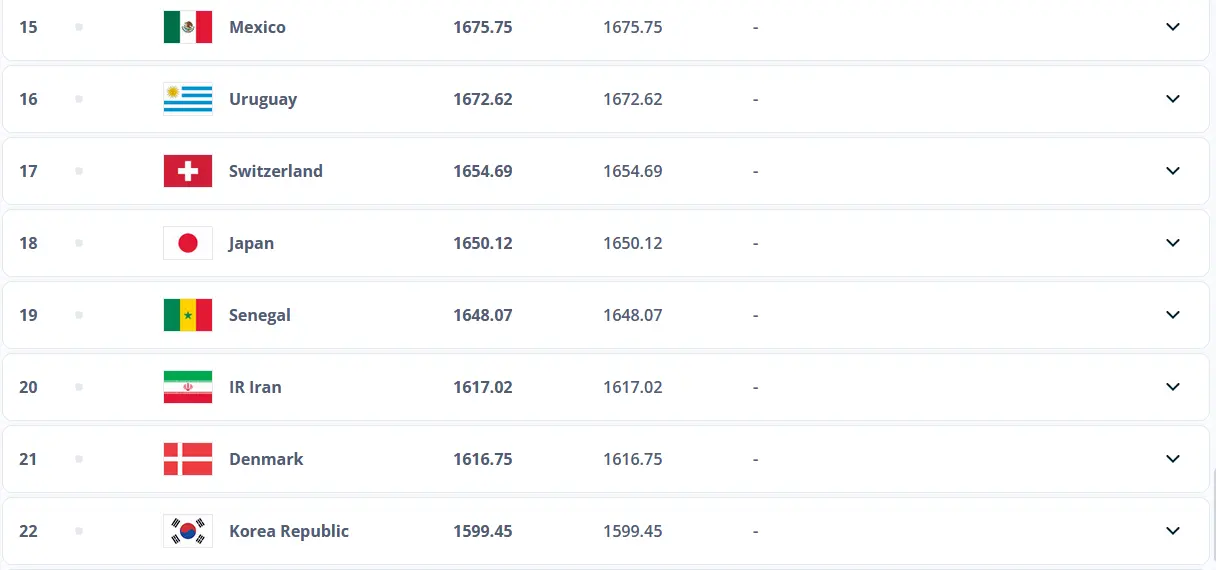This screenshot has height=570, width=1216.
Task: Click the Mexico flag icon
Action: click(x=188, y=27)
